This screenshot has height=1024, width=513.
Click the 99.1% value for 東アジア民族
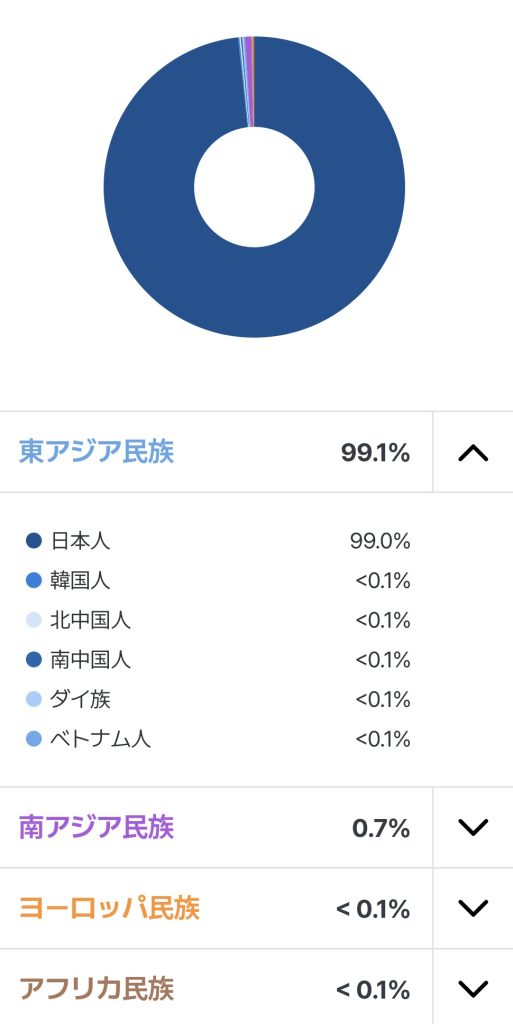click(x=375, y=453)
